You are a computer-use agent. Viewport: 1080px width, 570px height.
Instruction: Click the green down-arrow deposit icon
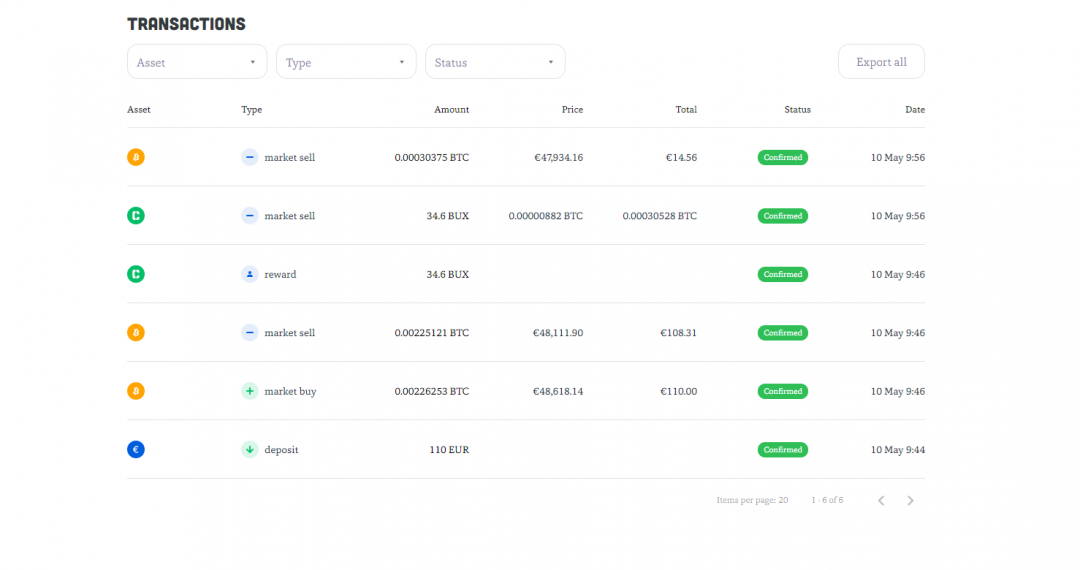tap(250, 450)
